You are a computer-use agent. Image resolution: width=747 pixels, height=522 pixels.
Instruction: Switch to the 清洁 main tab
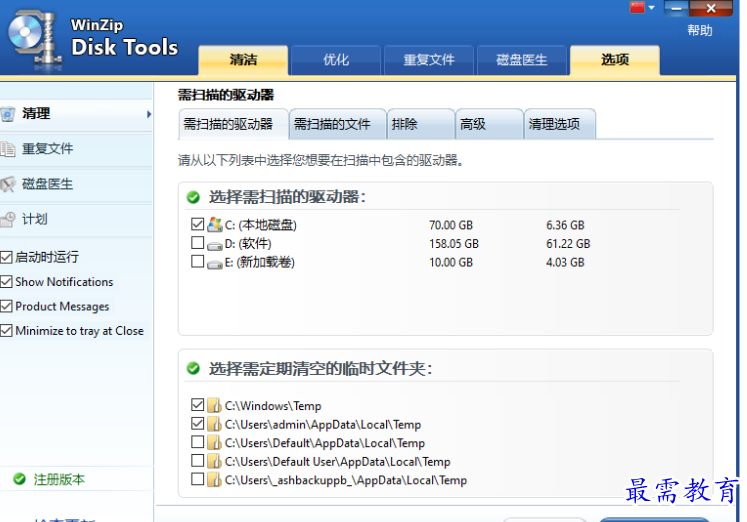tap(243, 60)
